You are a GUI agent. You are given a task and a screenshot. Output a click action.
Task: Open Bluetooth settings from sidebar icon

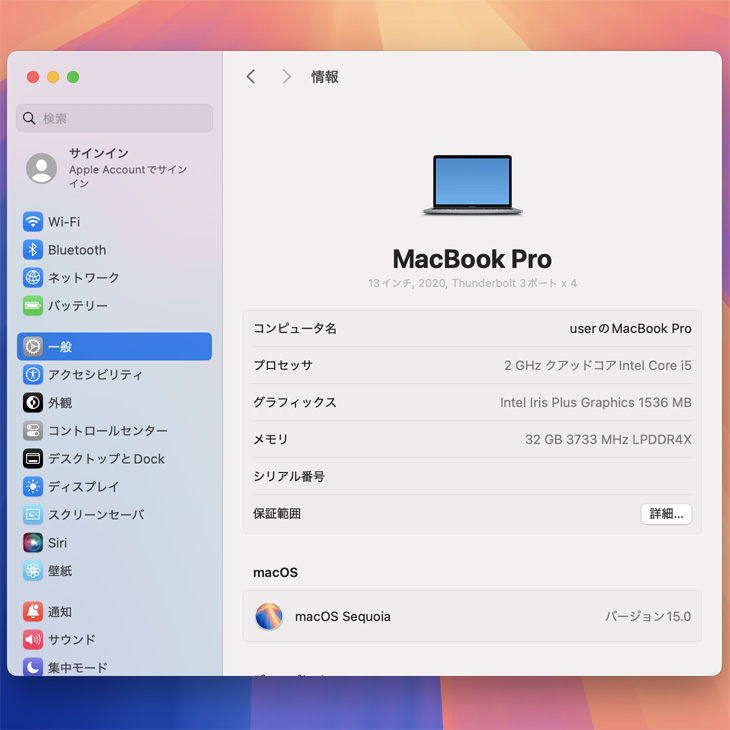33,250
